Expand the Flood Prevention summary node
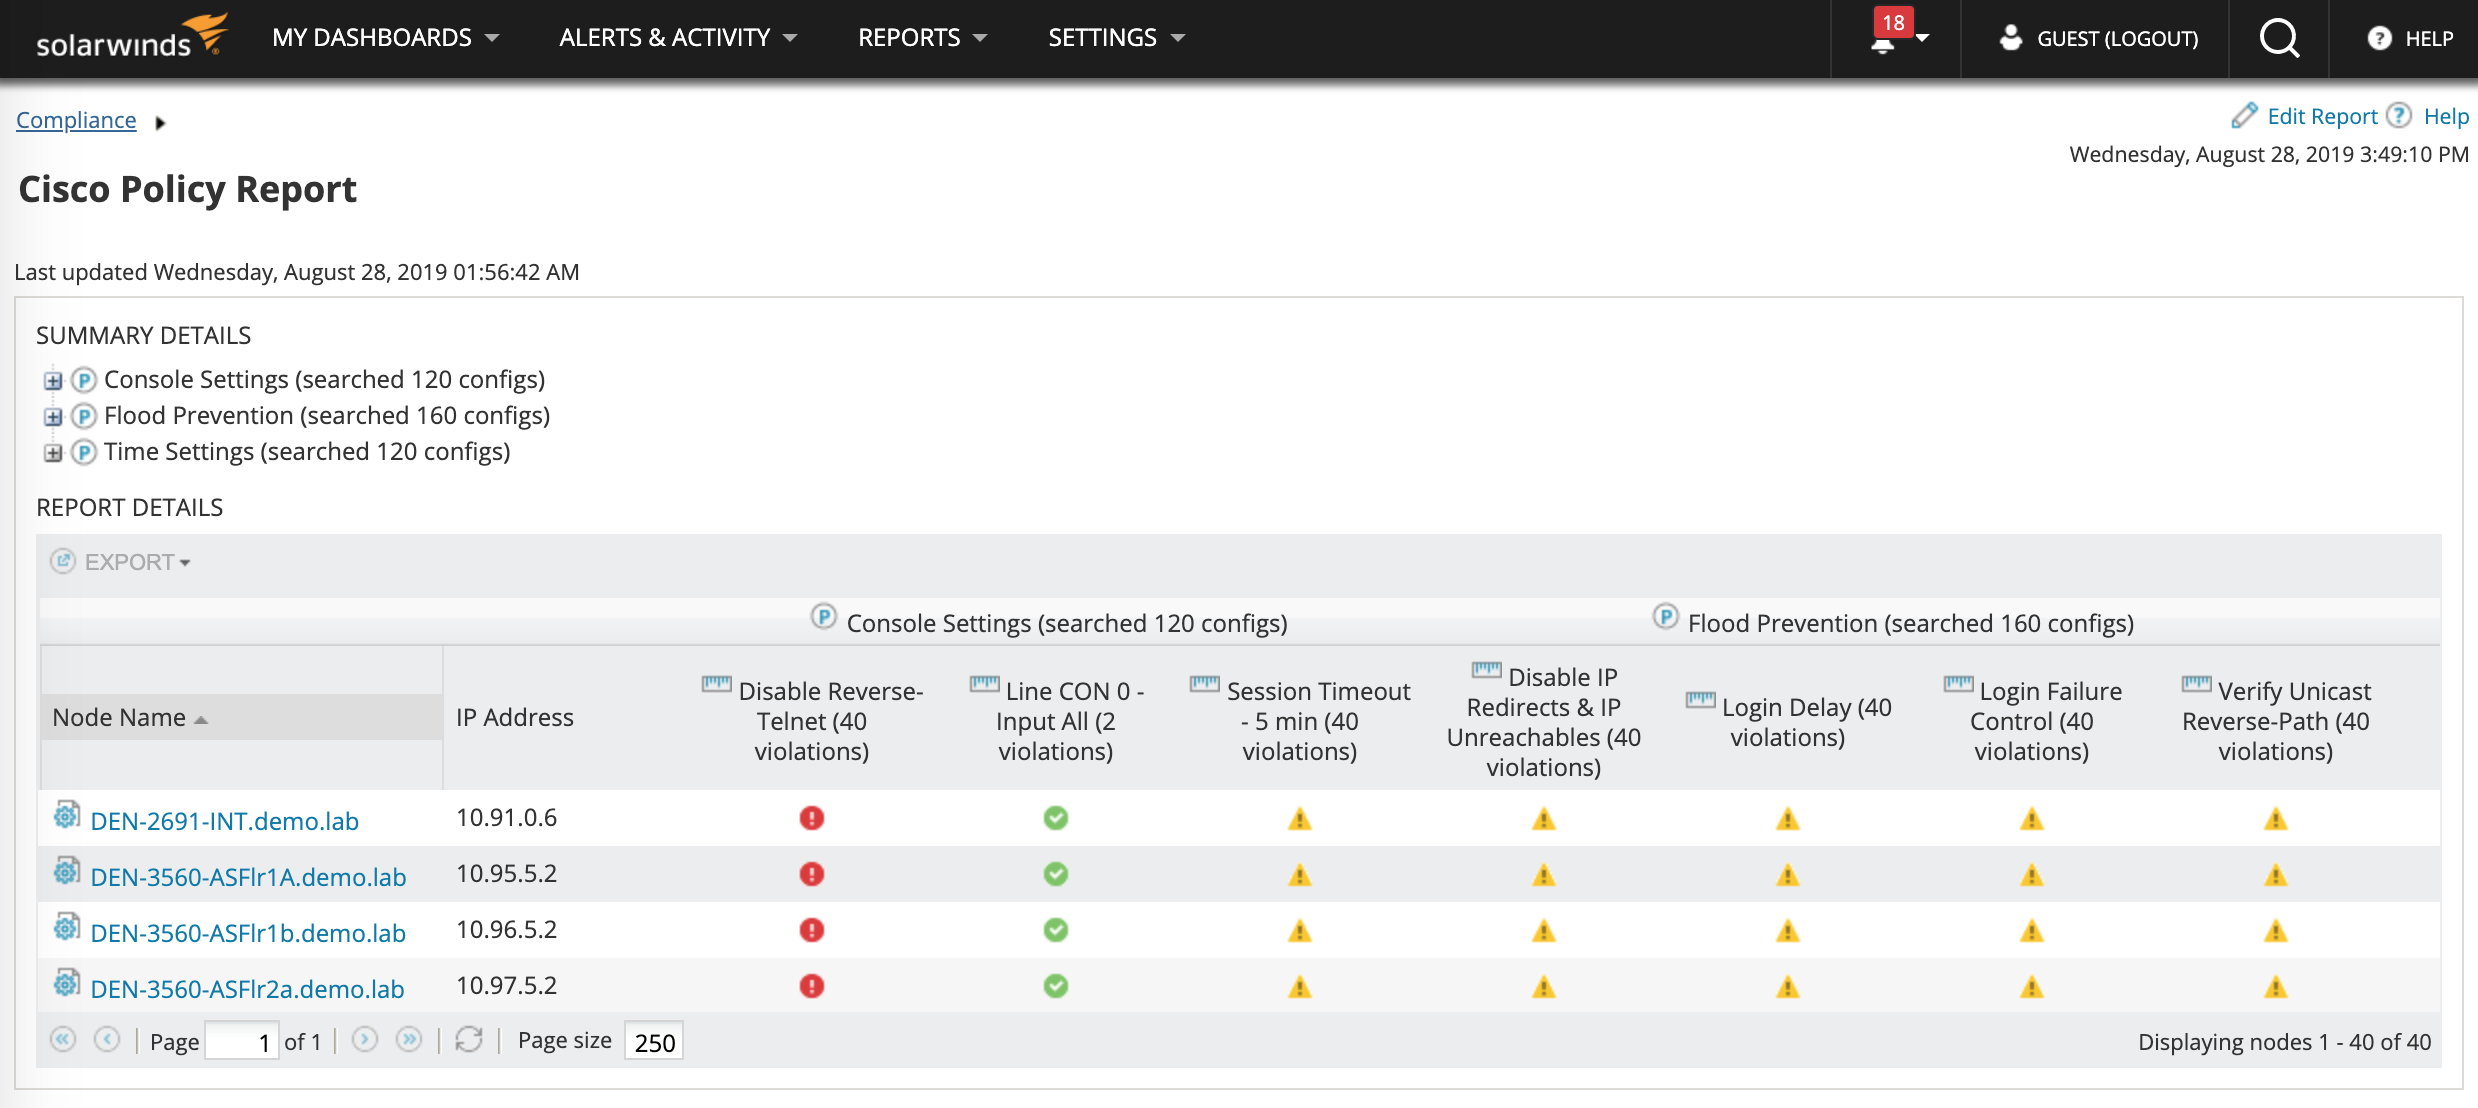This screenshot has height=1108, width=2478. click(x=53, y=417)
